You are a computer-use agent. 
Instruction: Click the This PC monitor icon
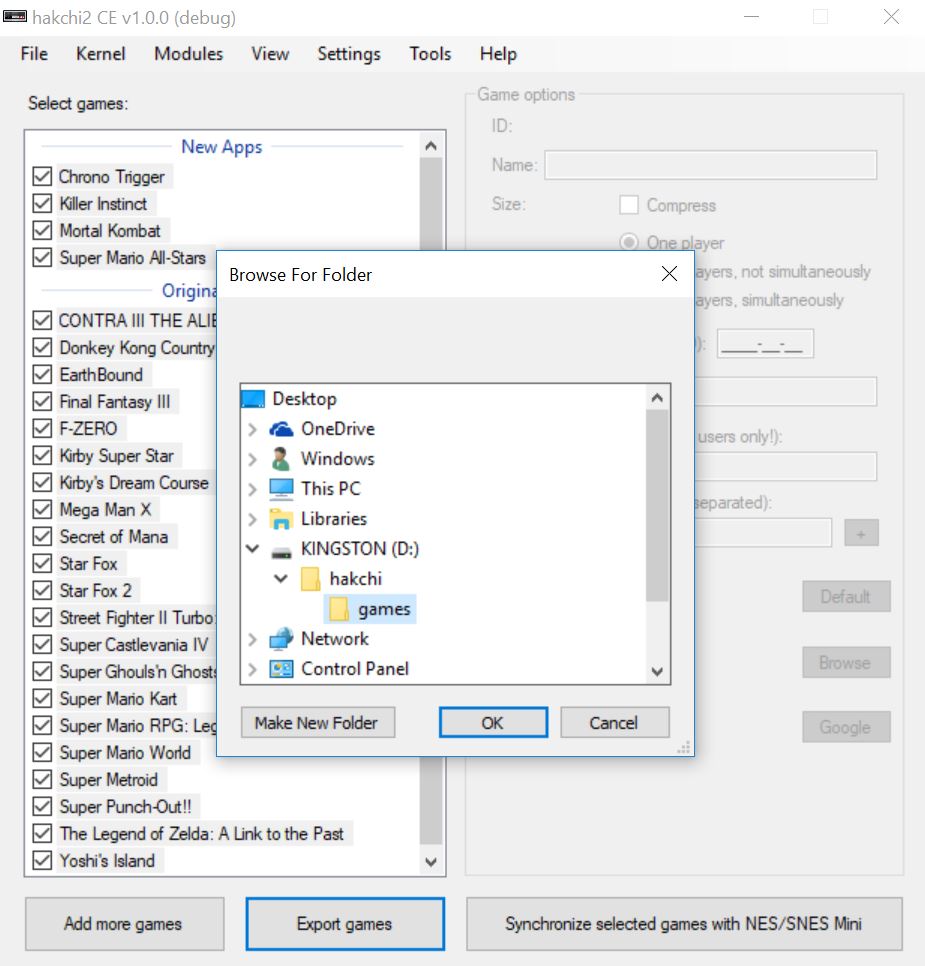281,489
